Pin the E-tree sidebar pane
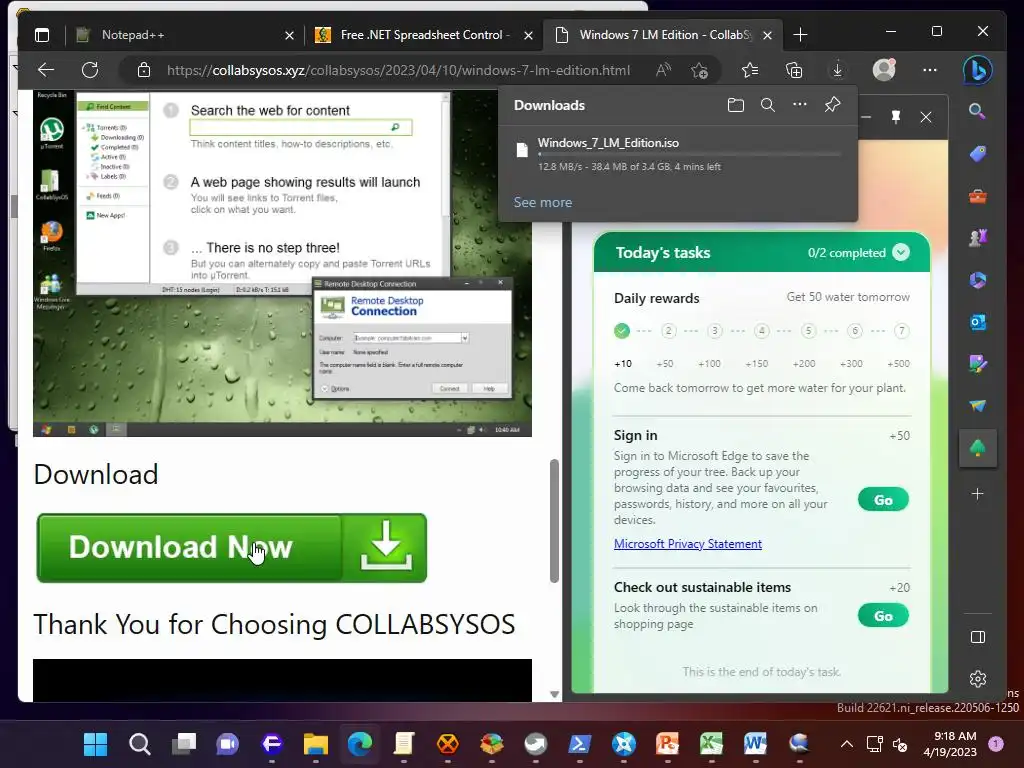This screenshot has height=768, width=1024. 896,117
